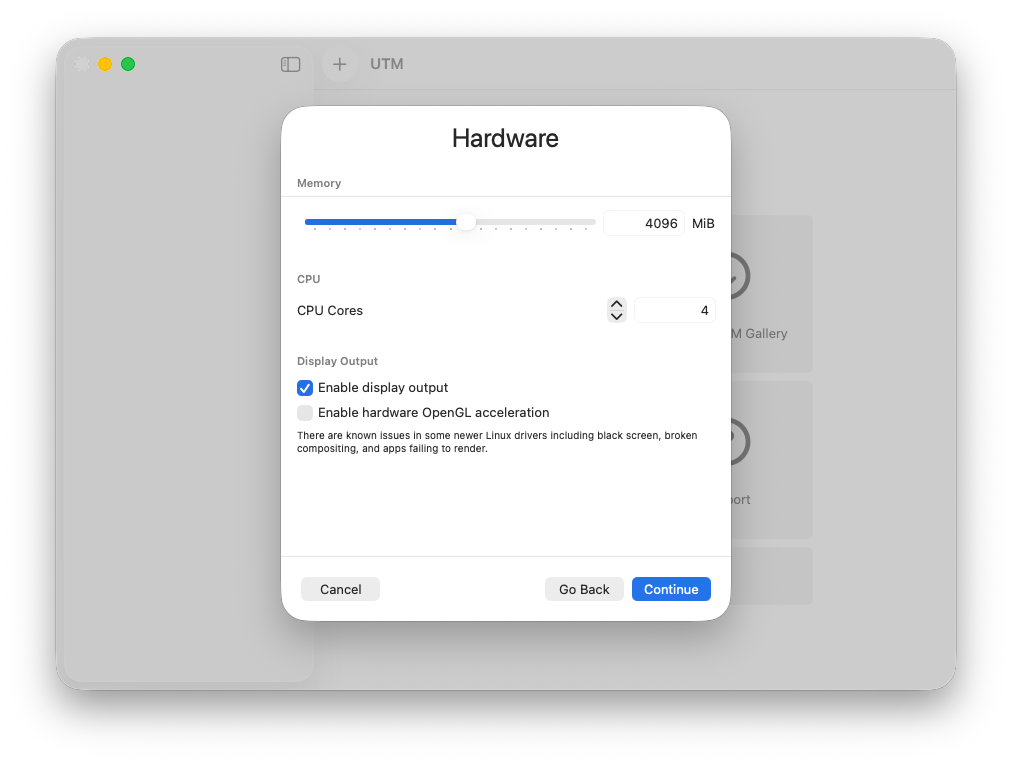The width and height of the screenshot is (1012, 764).
Task: Click the plus icon to add VM
Action: coord(340,64)
